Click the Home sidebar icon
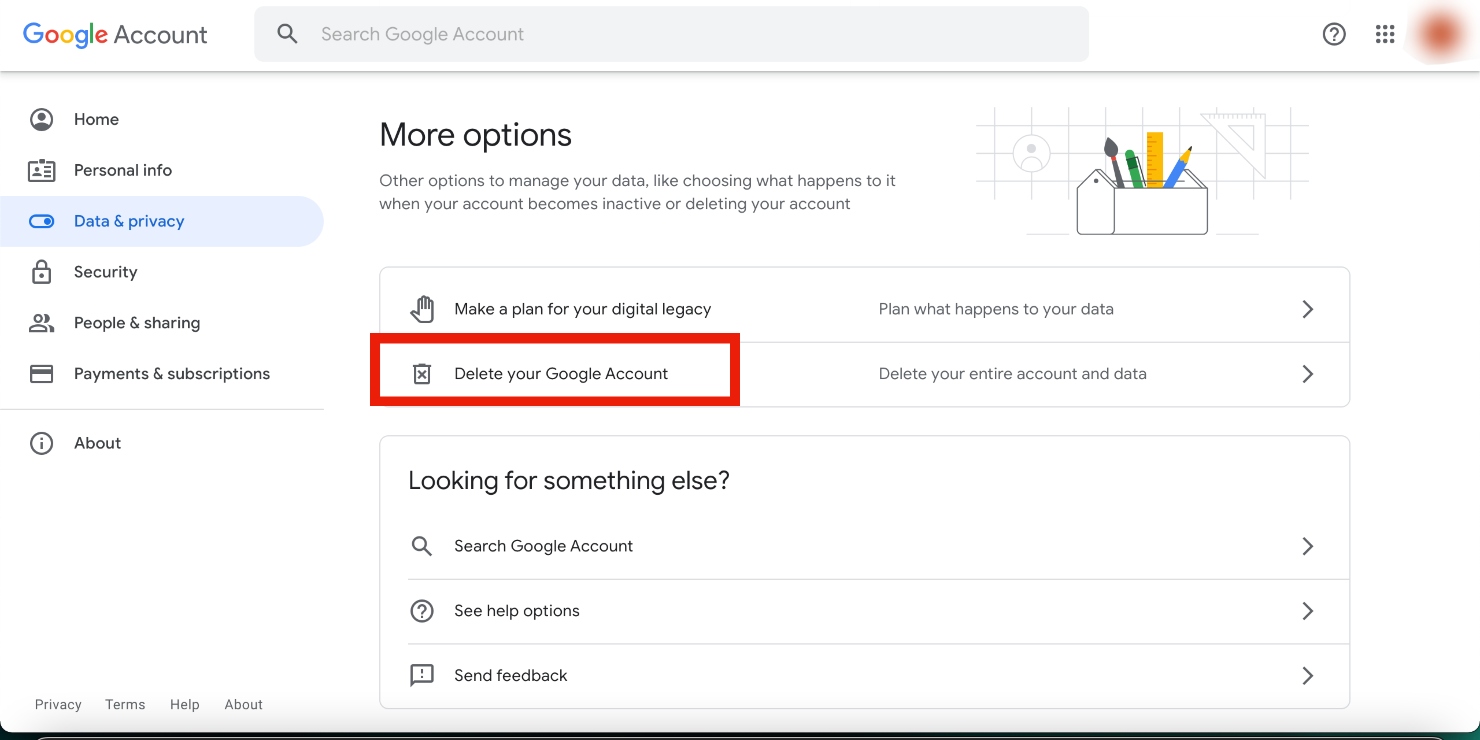This screenshot has width=1480, height=740. click(41, 119)
